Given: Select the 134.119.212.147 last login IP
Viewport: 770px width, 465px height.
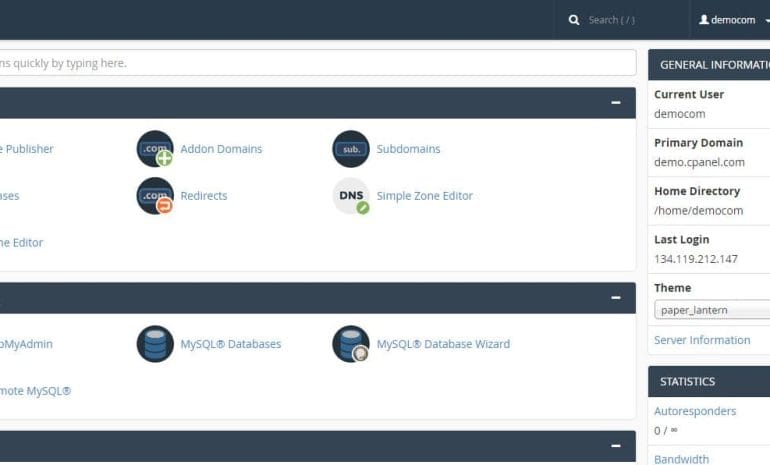Looking at the screenshot, I should [x=696, y=259].
